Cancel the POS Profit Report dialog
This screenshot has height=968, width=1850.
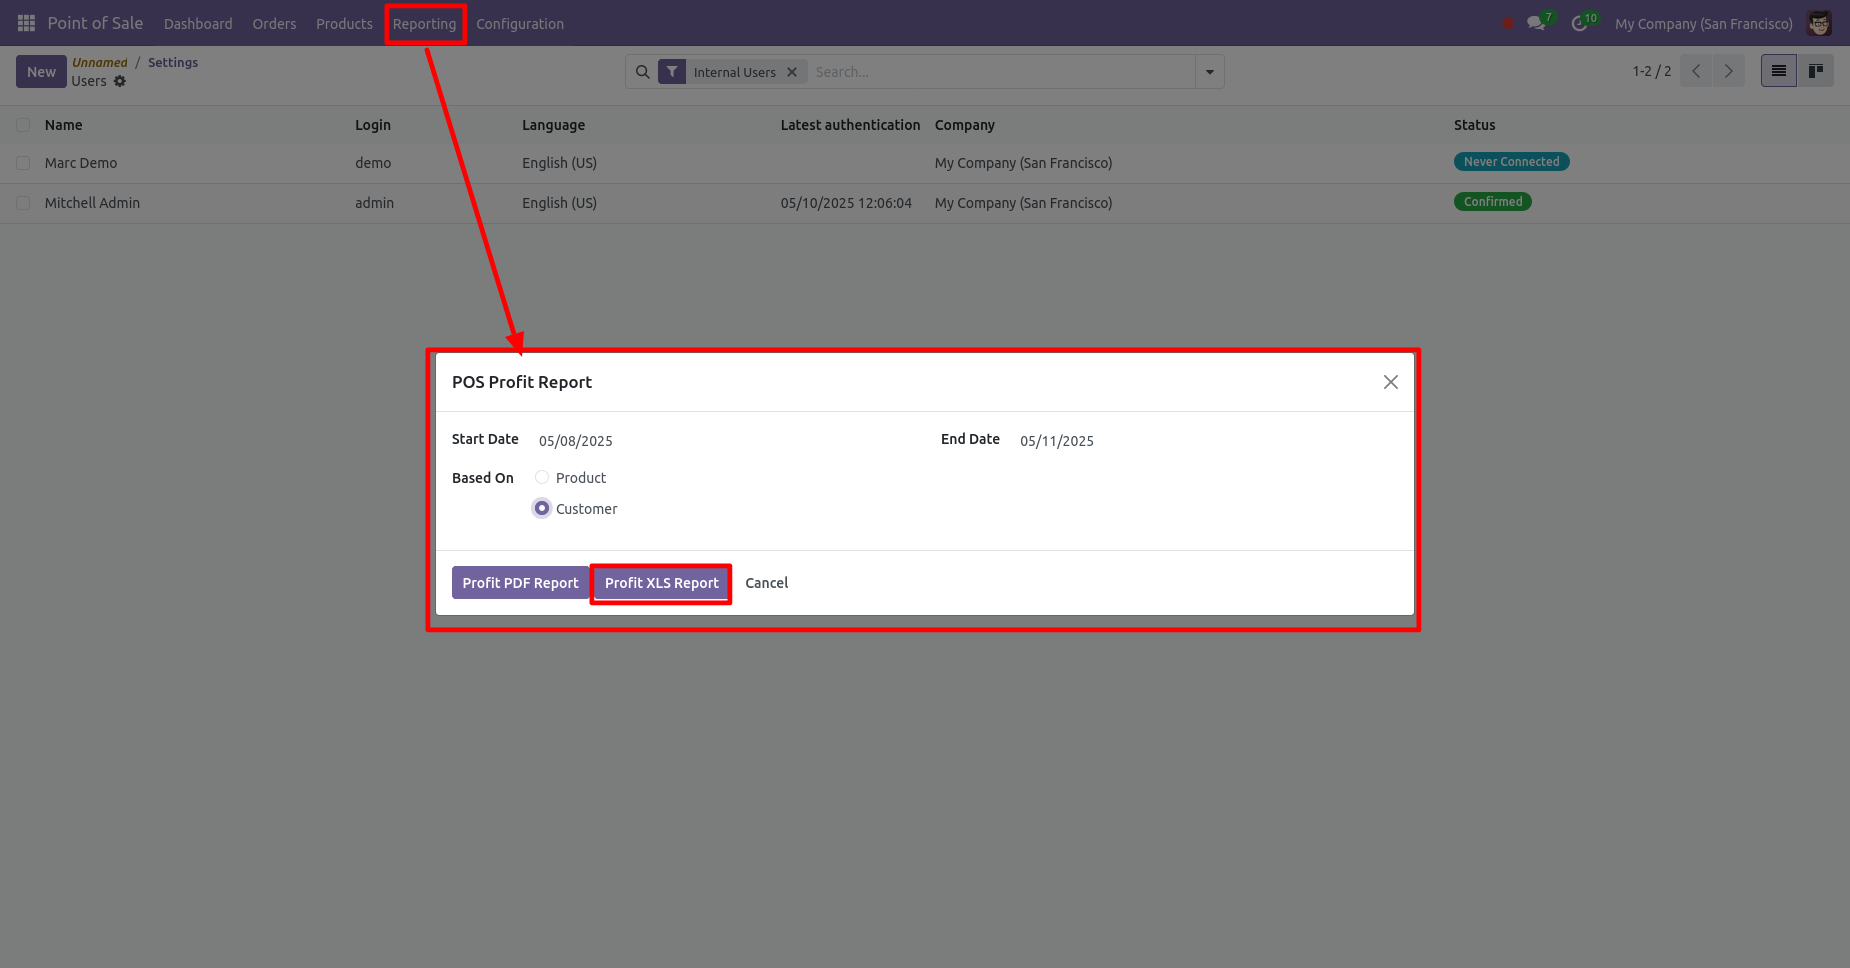[767, 583]
